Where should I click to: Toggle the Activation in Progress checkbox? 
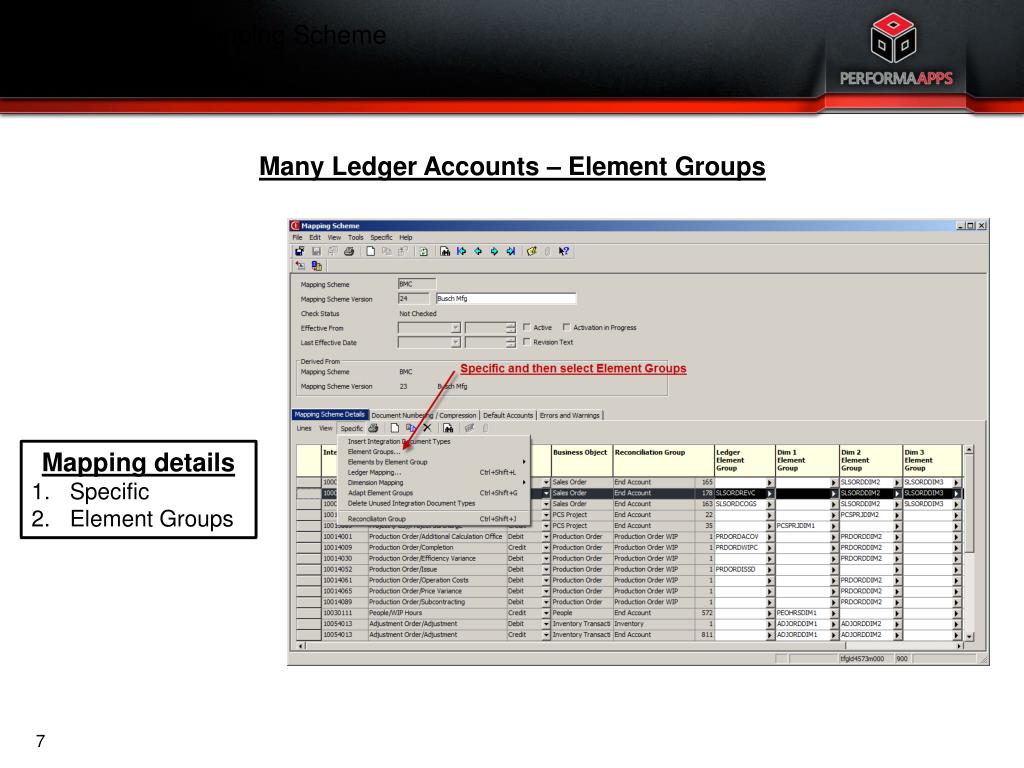566,327
